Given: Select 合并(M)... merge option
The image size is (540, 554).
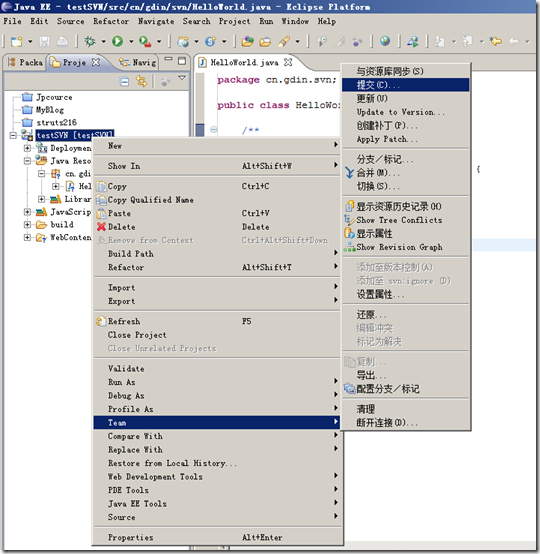Looking at the screenshot, I should pos(405,173).
